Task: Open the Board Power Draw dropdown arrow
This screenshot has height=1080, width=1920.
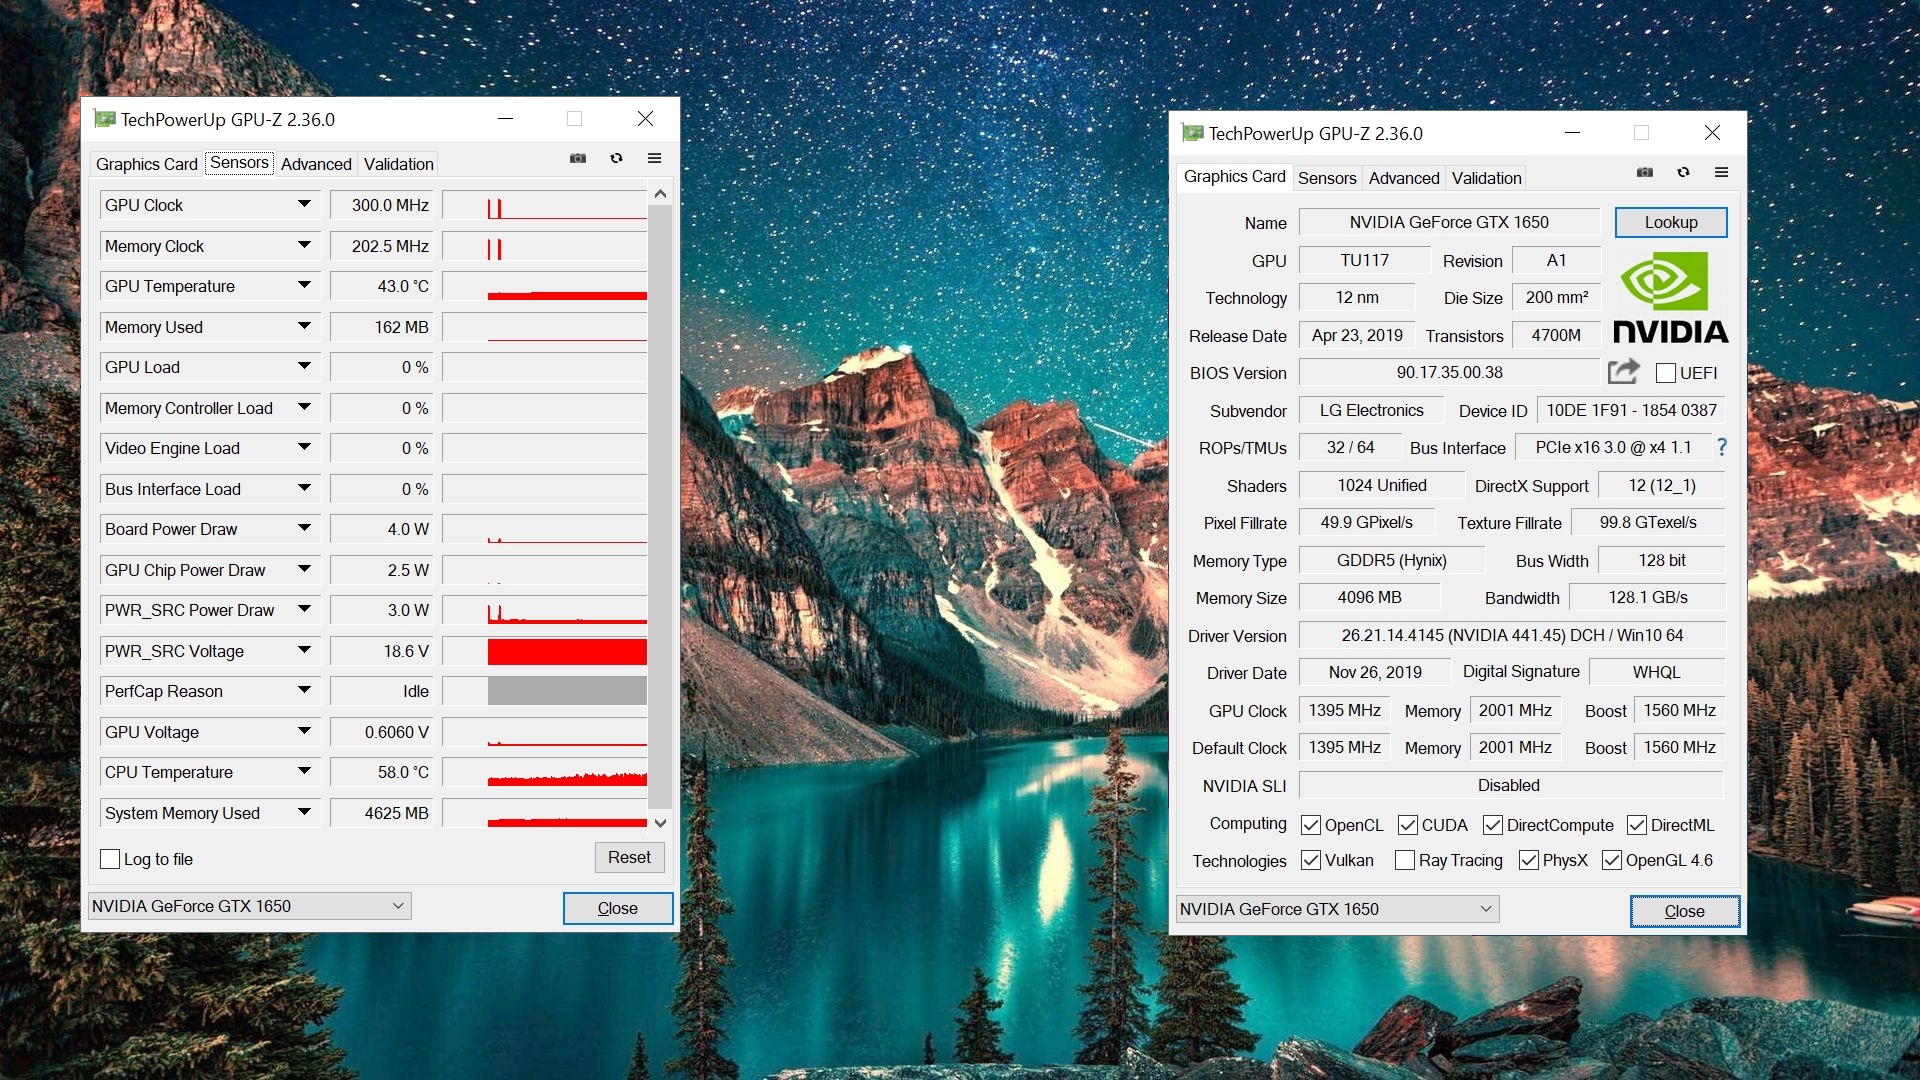Action: coord(304,529)
